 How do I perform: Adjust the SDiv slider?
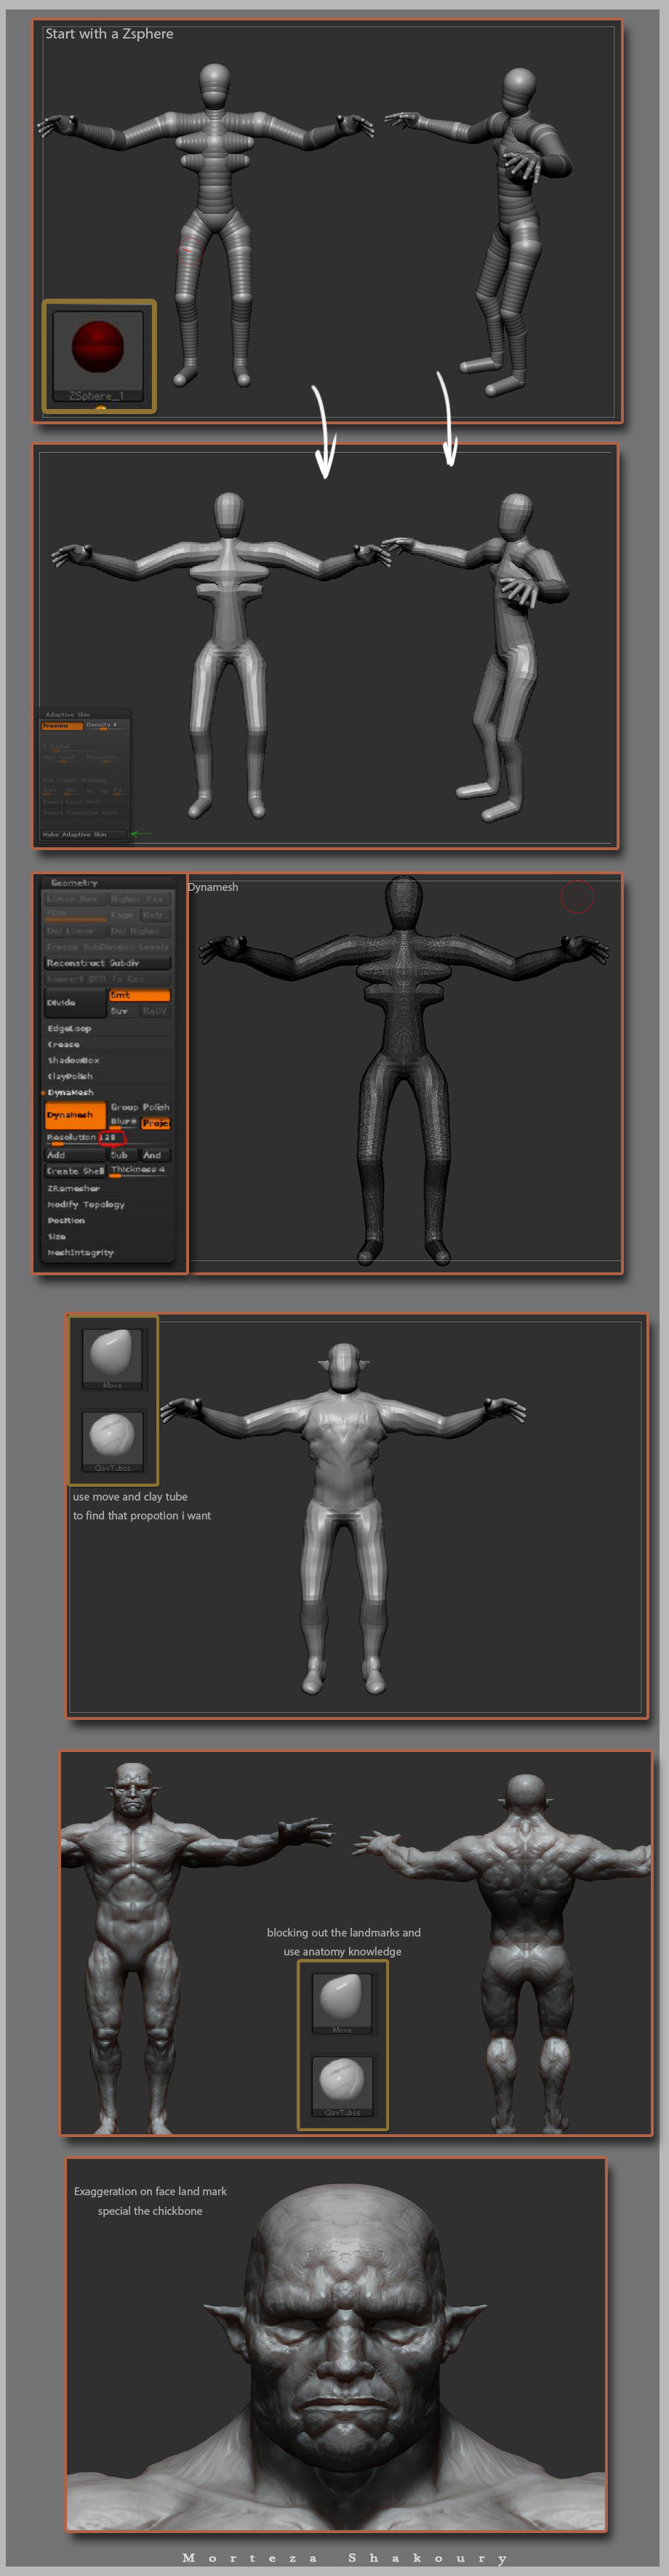76,915
